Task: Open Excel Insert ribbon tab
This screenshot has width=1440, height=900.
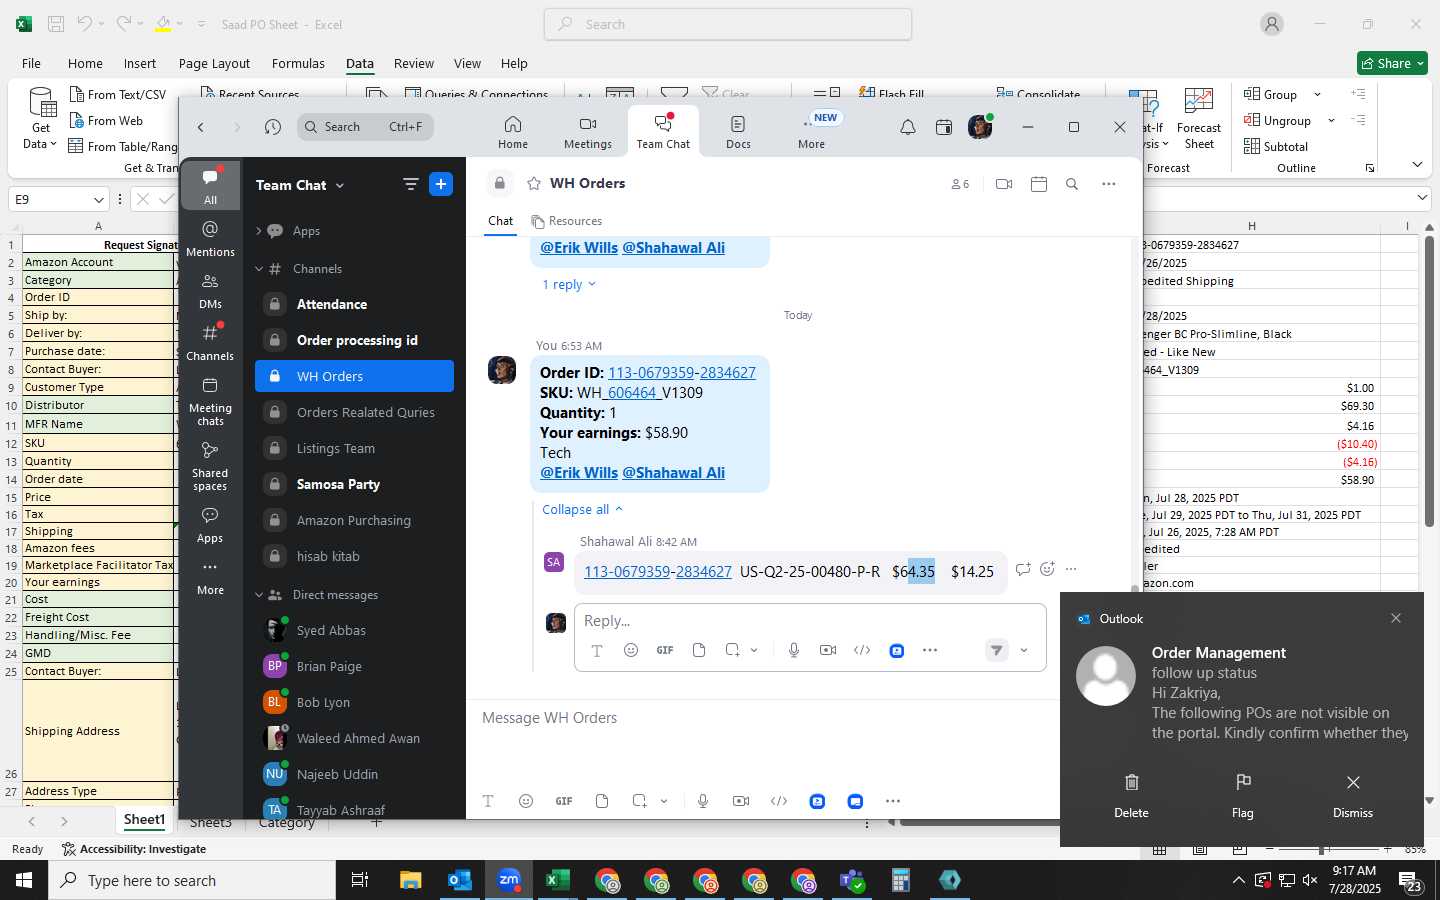Action: 140,63
